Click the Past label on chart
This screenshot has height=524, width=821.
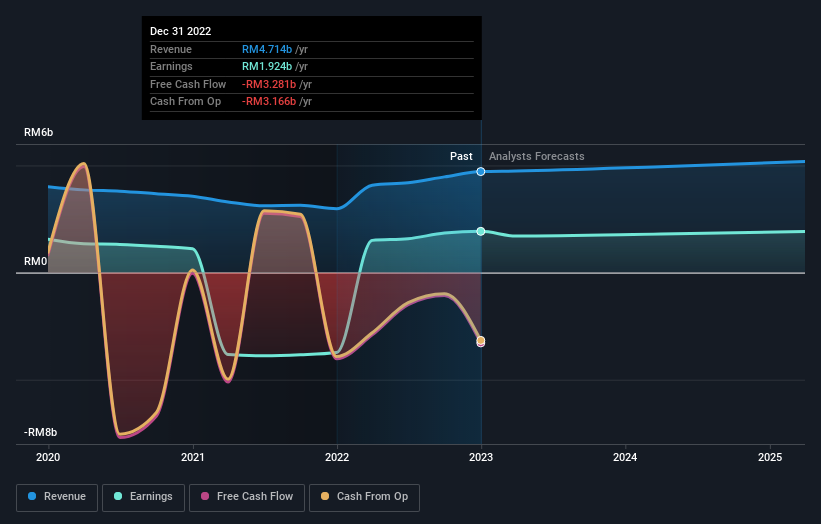pos(461,156)
